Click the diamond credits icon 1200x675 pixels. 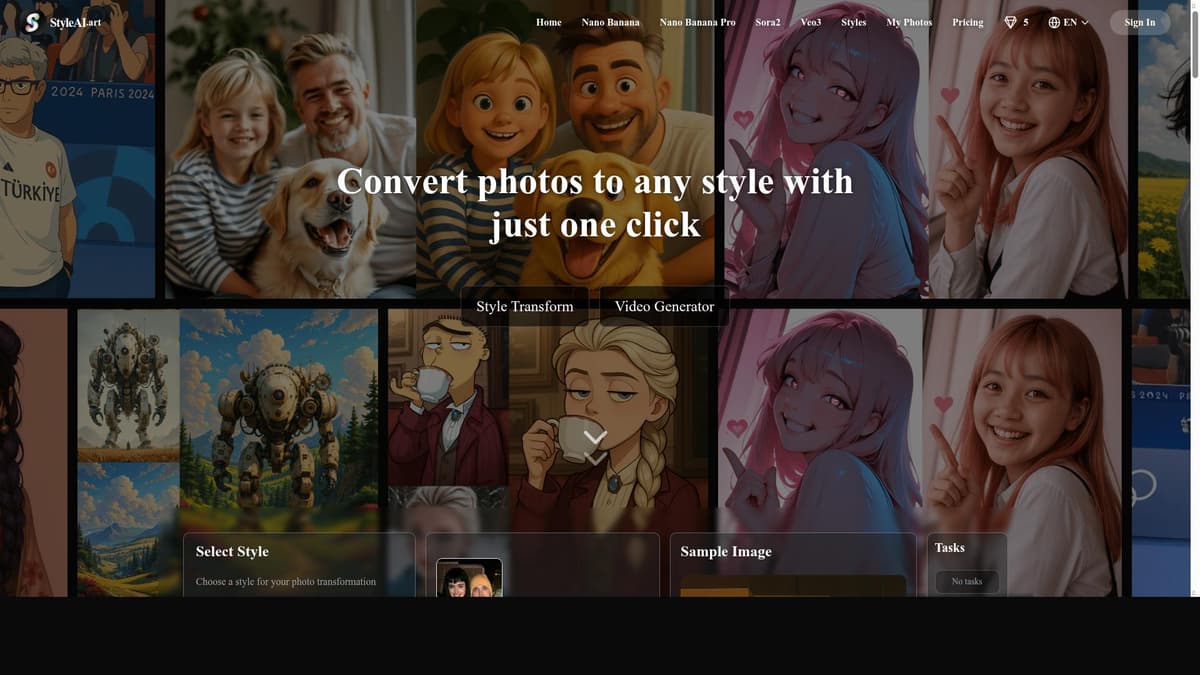[1009, 21]
